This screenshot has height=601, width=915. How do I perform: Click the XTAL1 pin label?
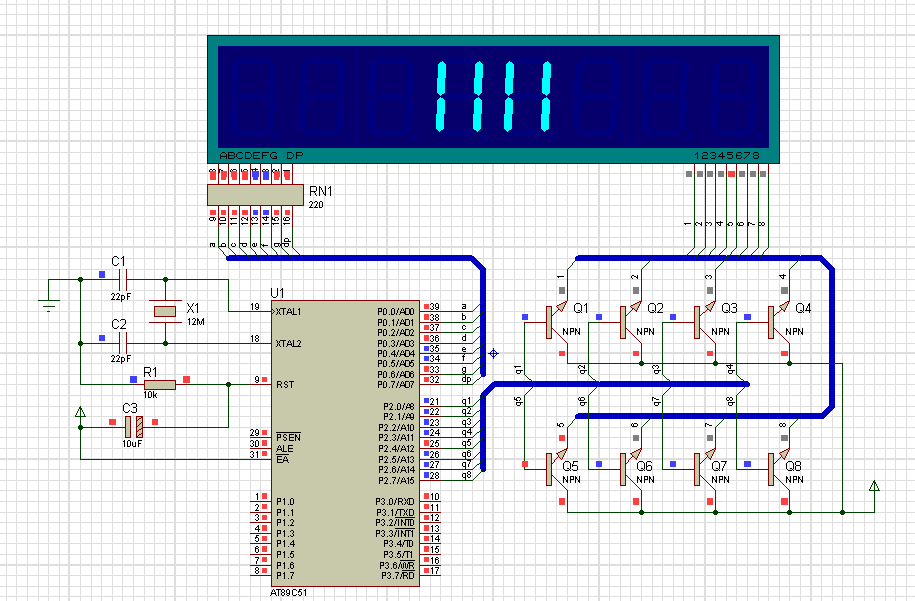click(x=288, y=312)
